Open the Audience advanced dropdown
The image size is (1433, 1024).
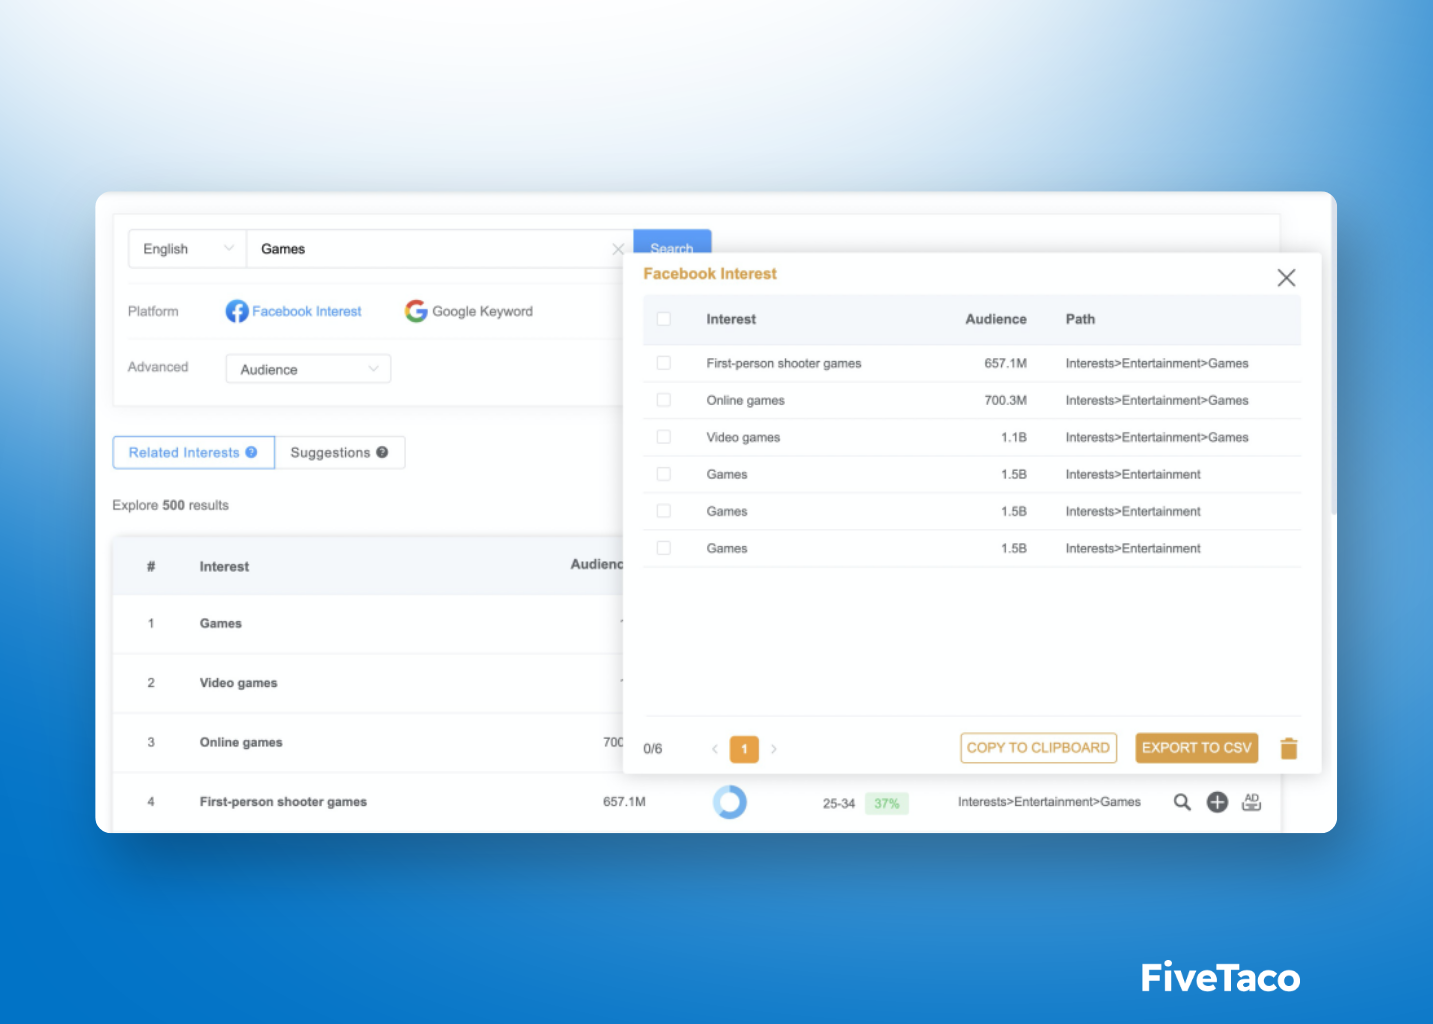[308, 369]
